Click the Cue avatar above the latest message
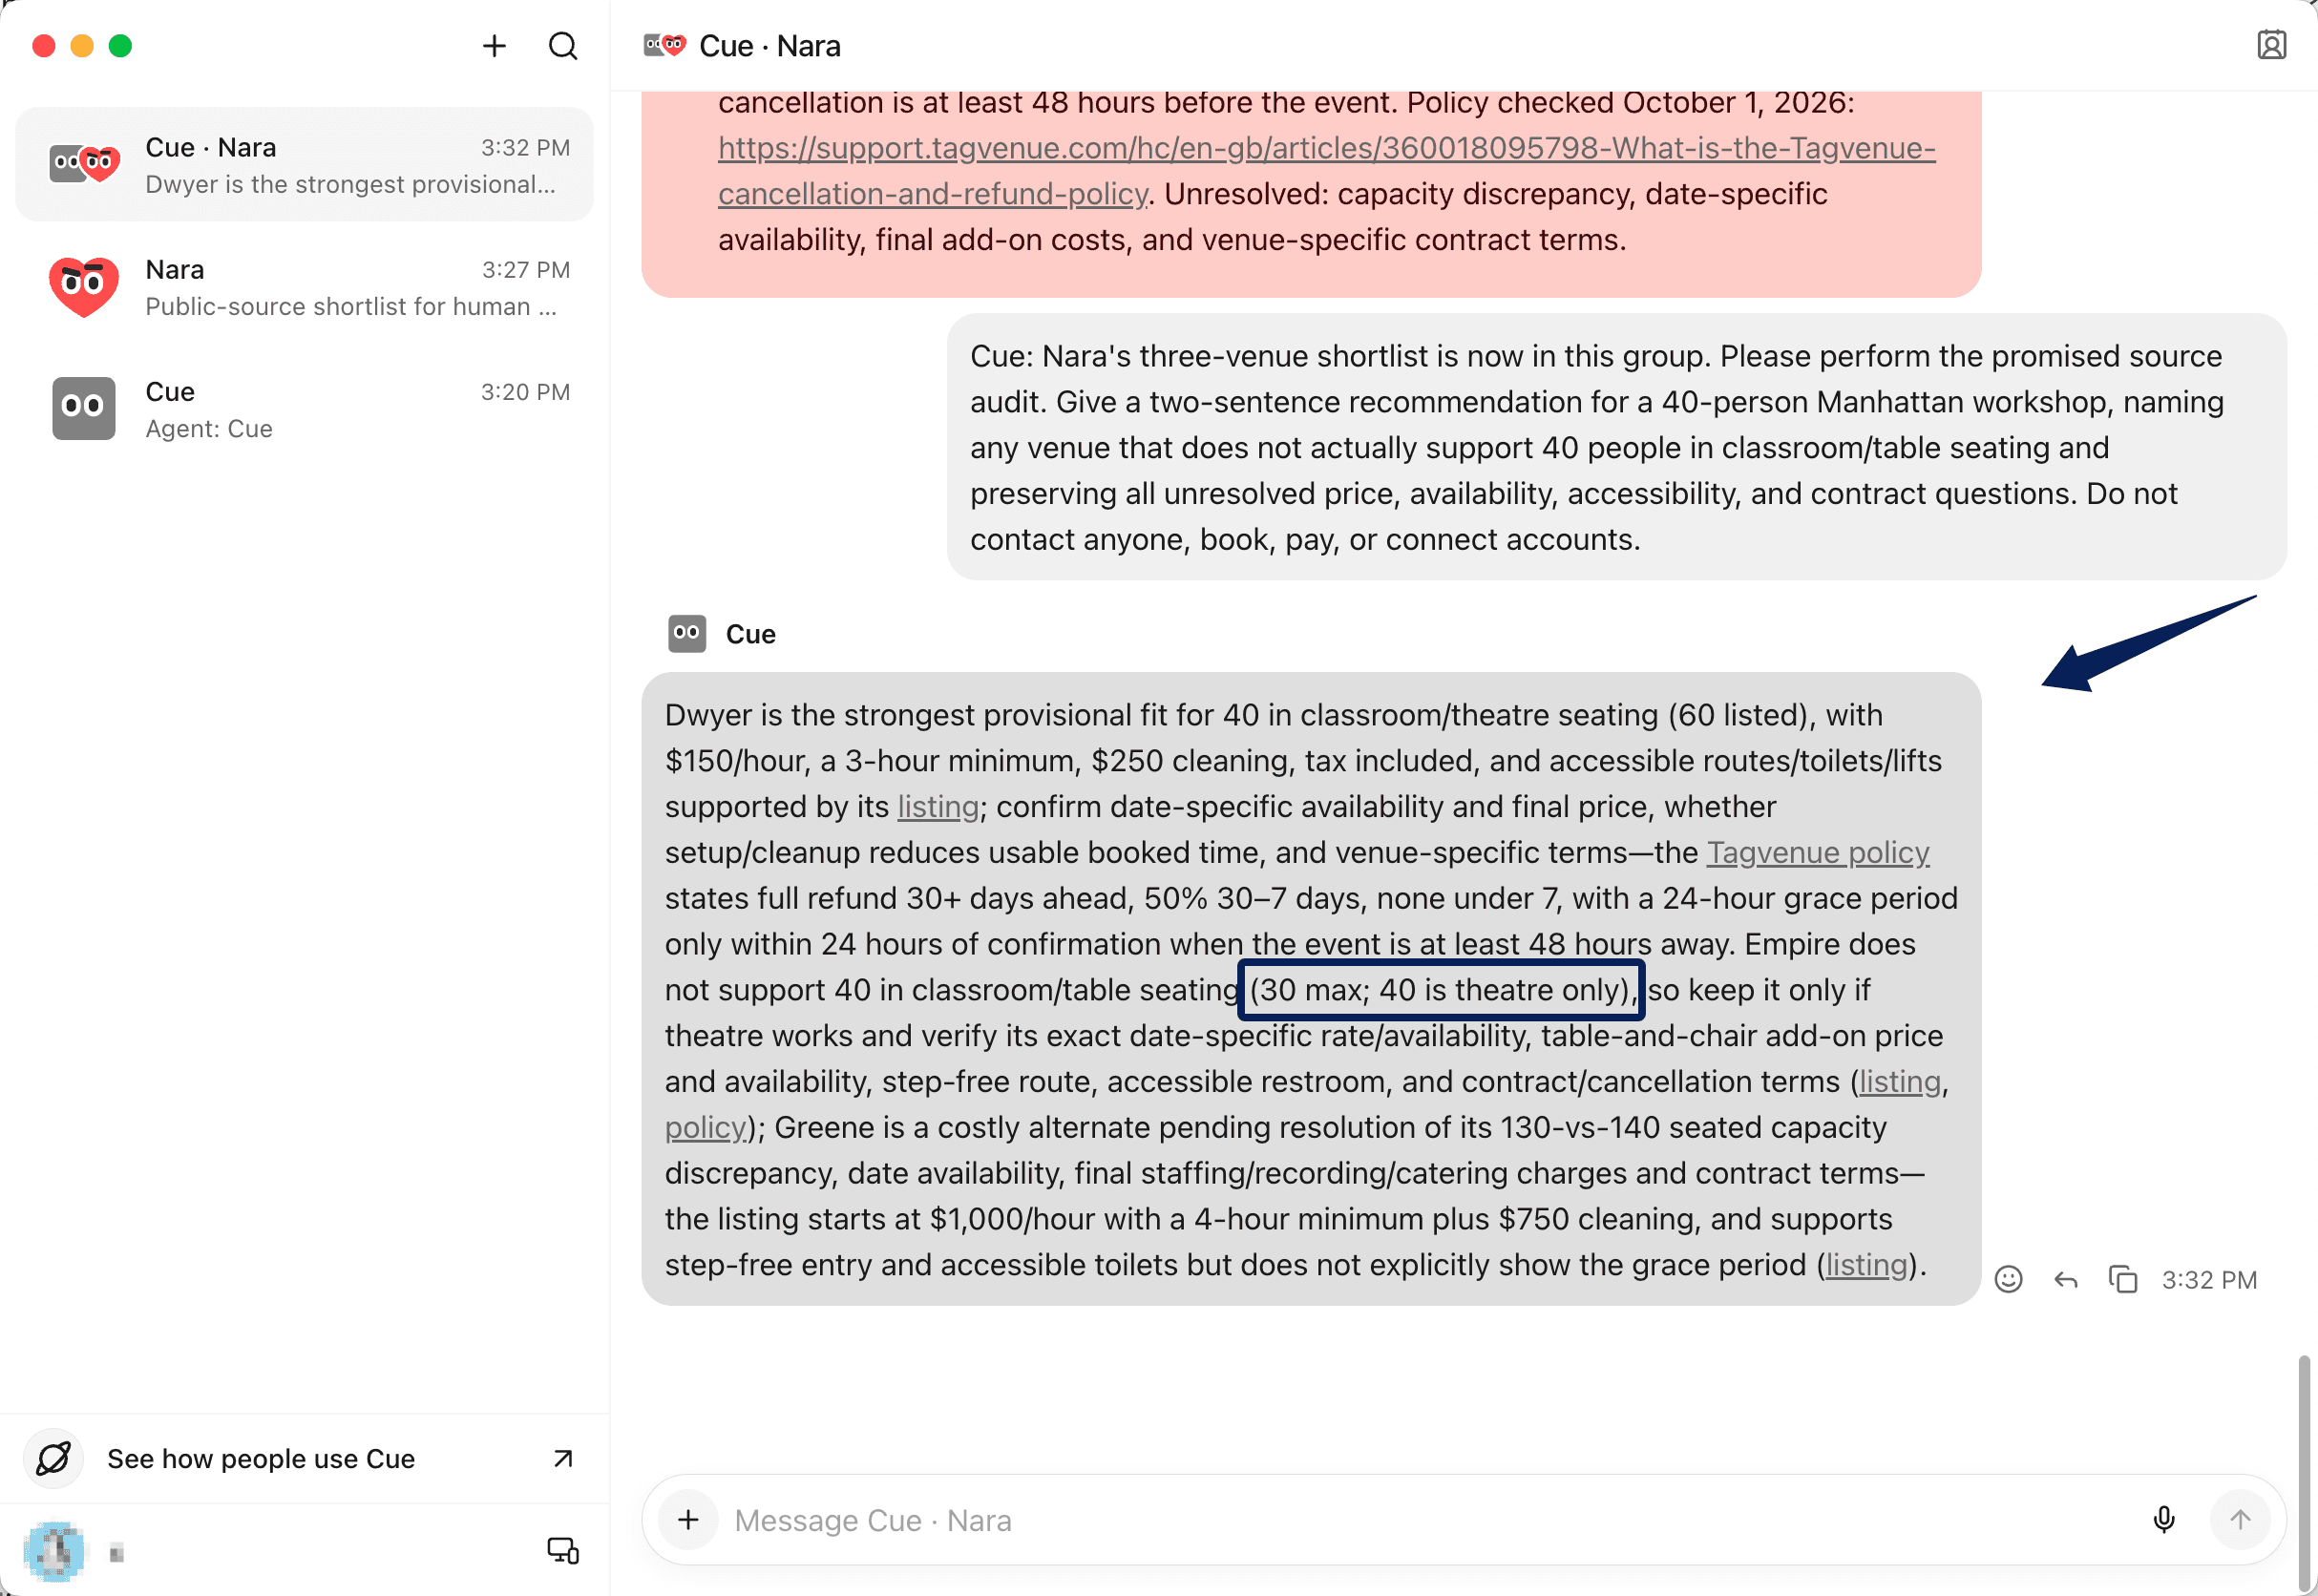The width and height of the screenshot is (2318, 1596). click(x=687, y=633)
